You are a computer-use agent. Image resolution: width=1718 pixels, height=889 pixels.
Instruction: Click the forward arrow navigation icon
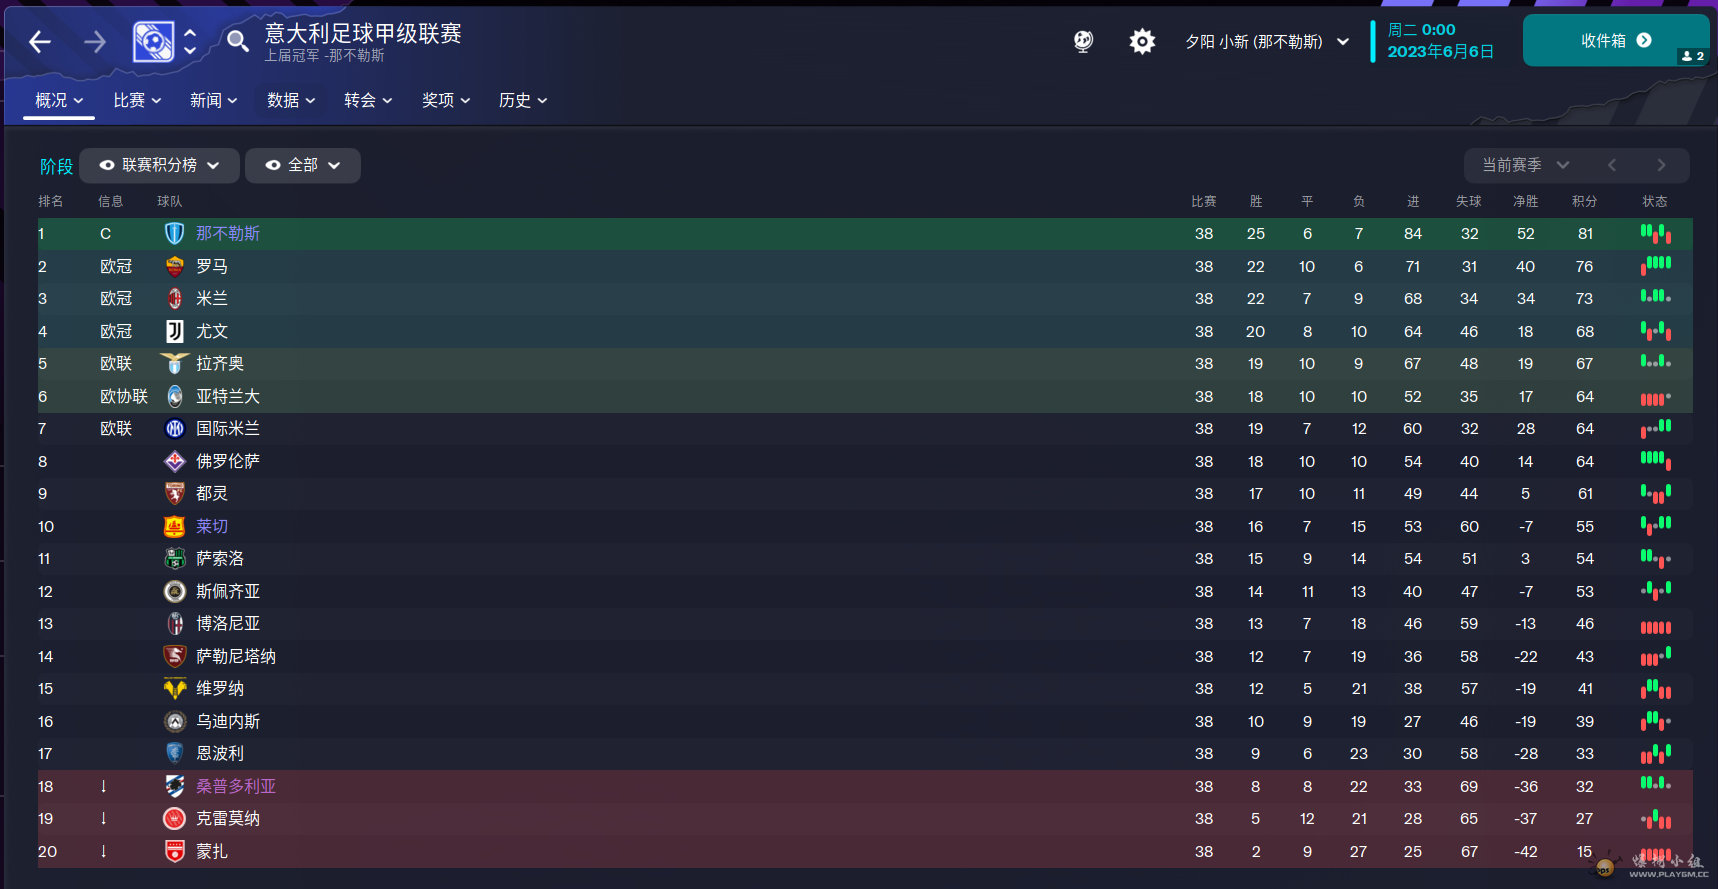(x=95, y=42)
